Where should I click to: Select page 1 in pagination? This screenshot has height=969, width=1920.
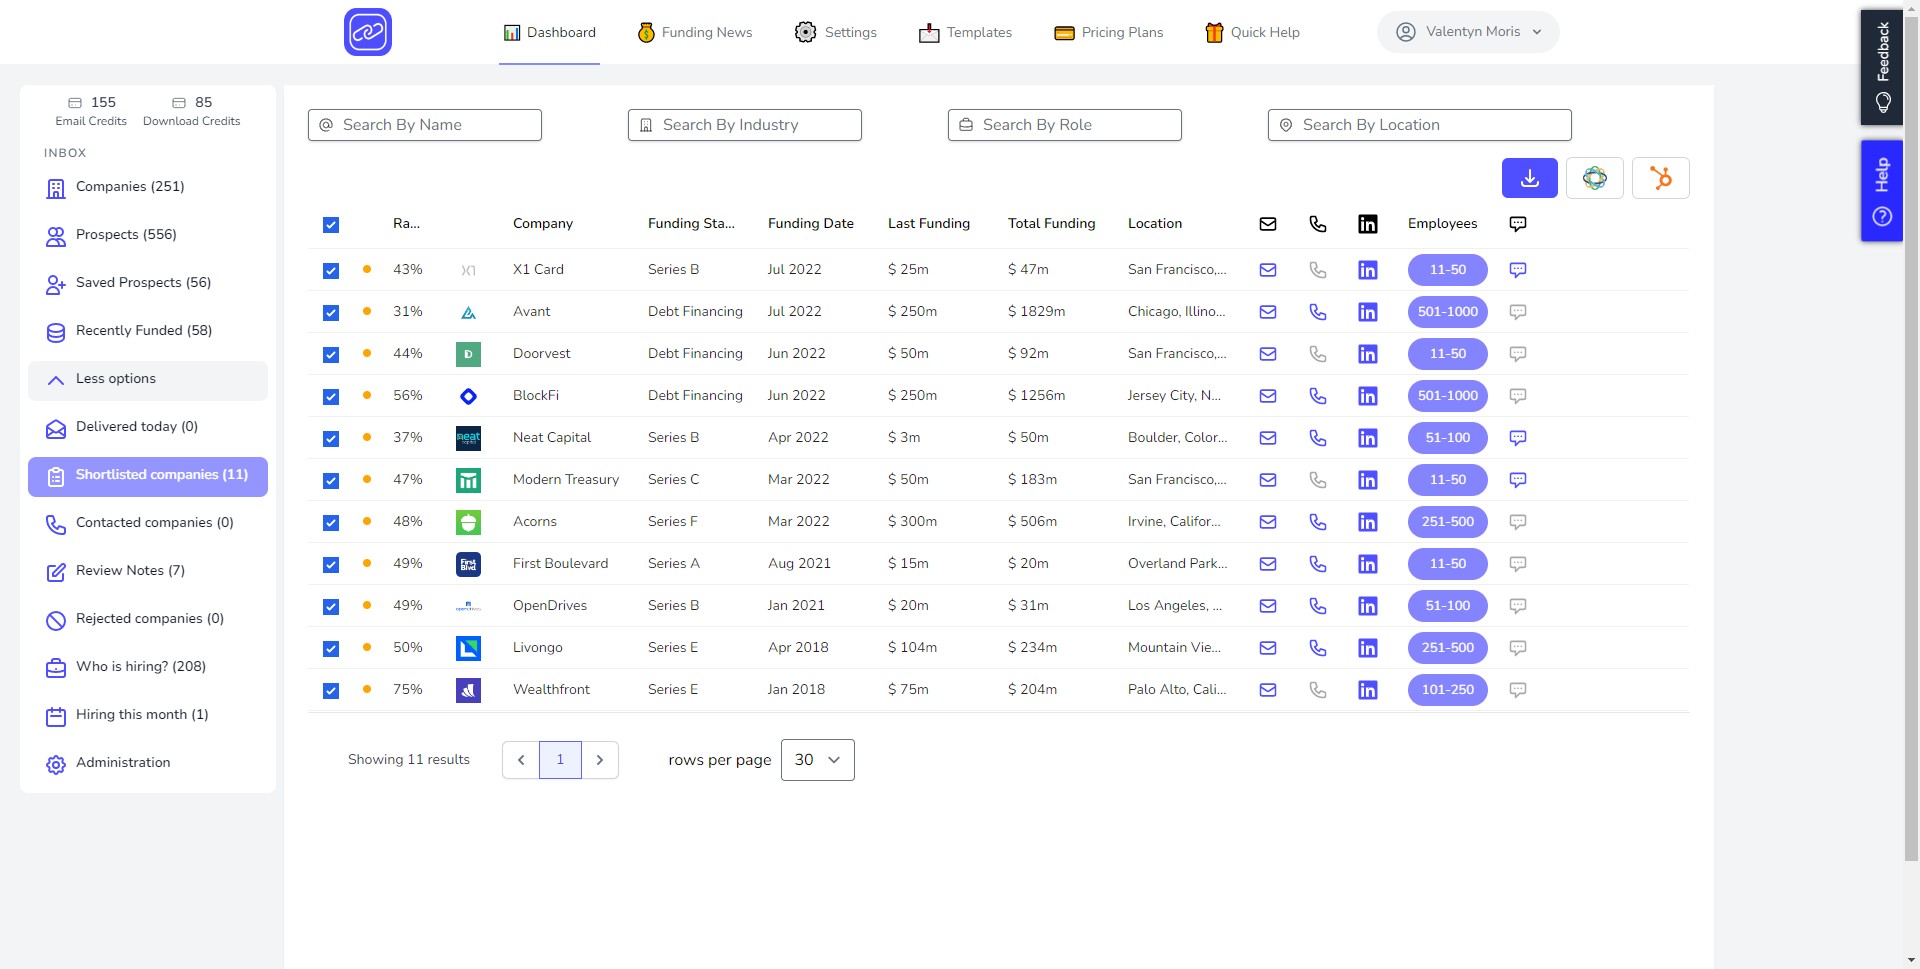[x=560, y=760]
